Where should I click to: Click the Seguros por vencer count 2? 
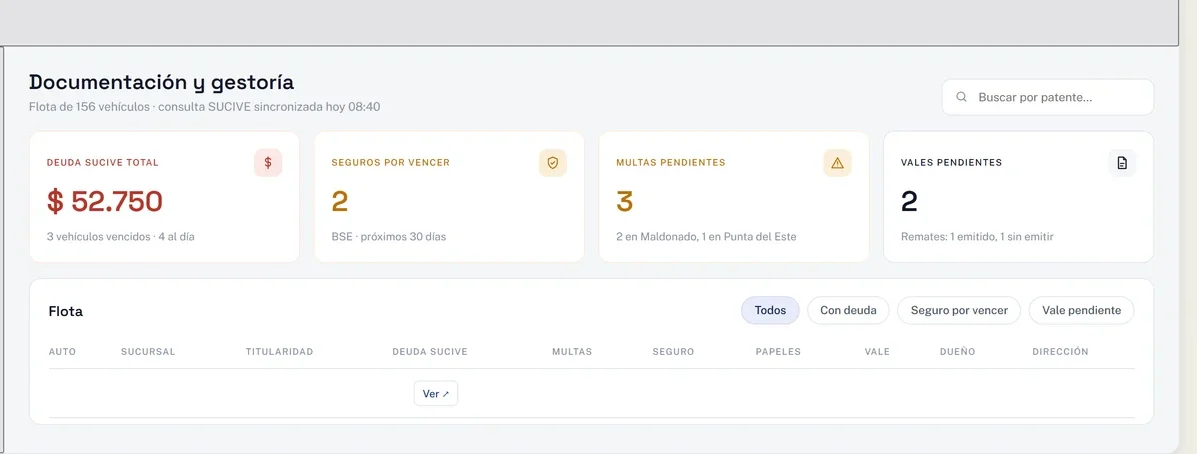click(340, 201)
